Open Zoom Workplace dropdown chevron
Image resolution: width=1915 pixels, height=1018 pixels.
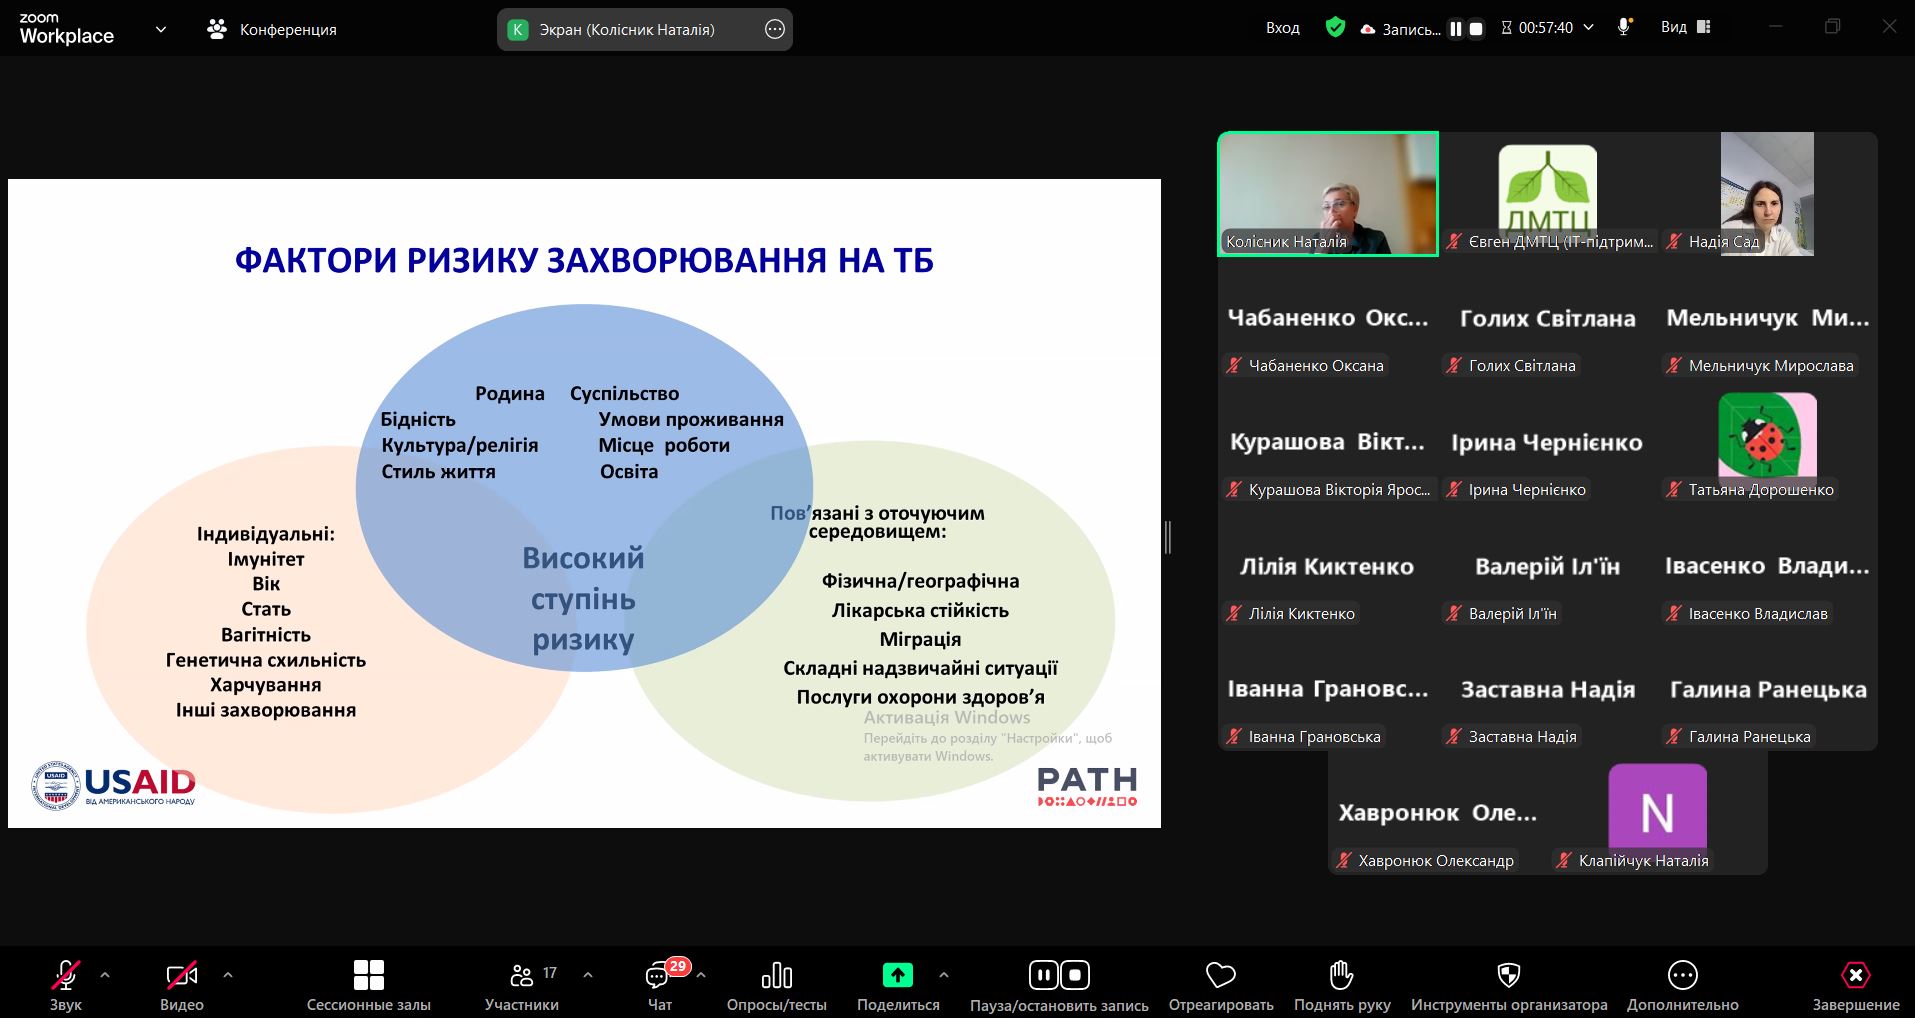[x=160, y=30]
